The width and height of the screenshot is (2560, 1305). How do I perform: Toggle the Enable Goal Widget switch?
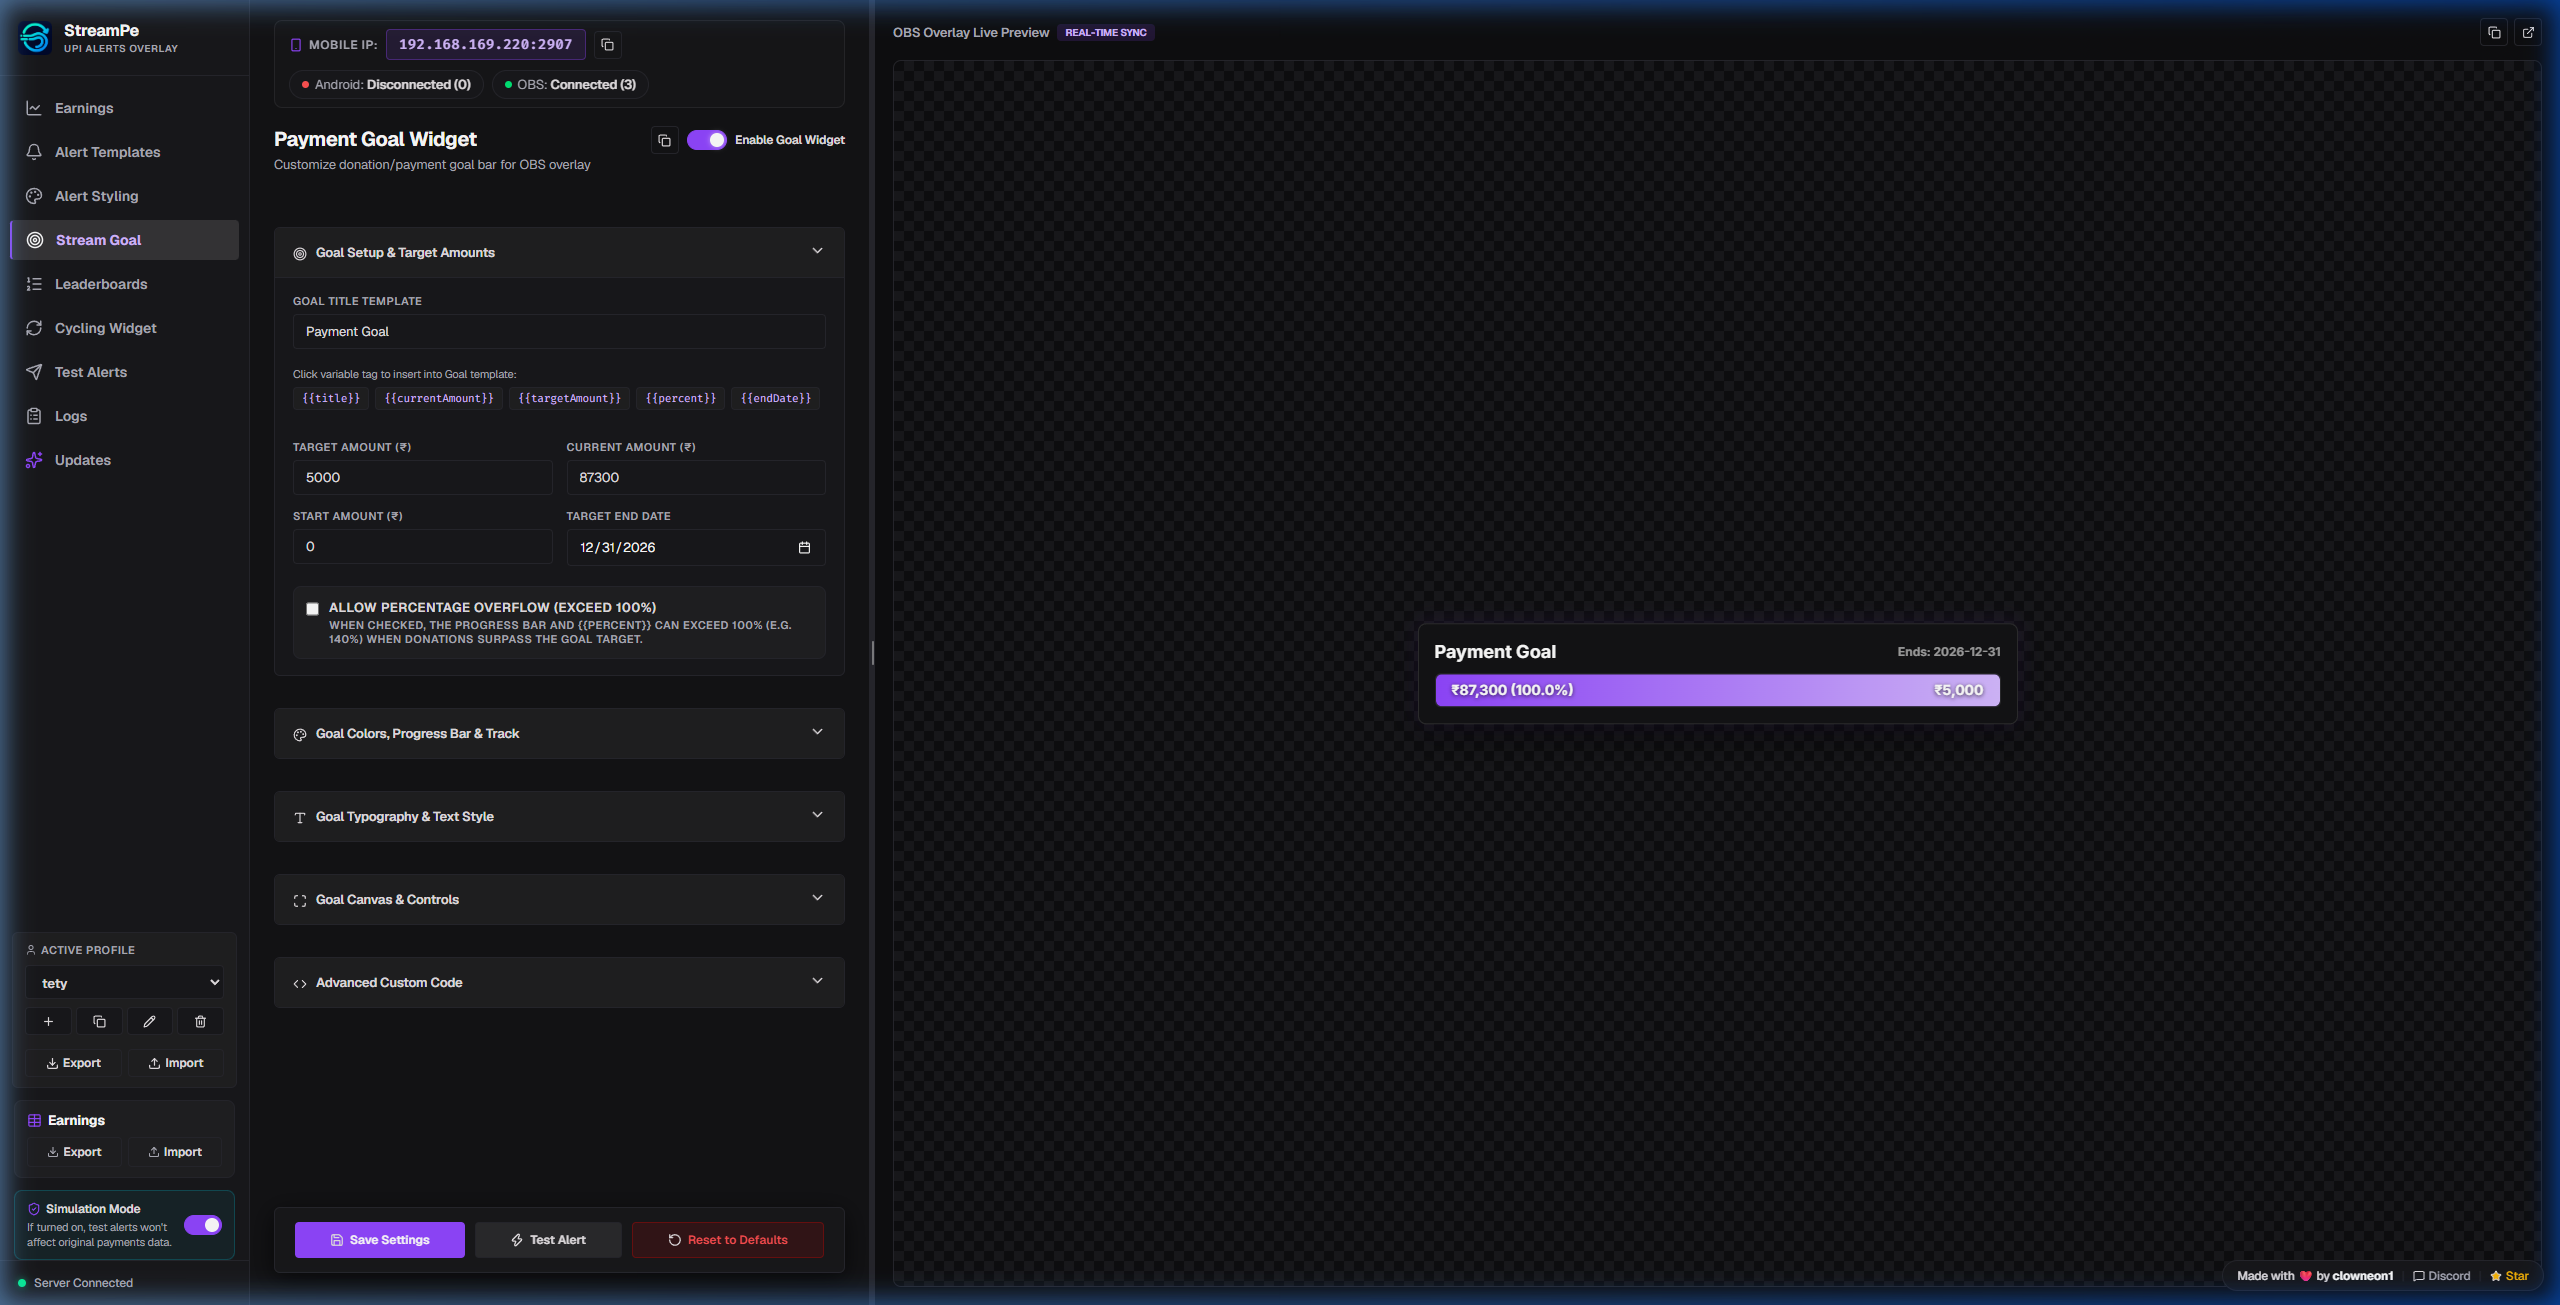(706, 140)
